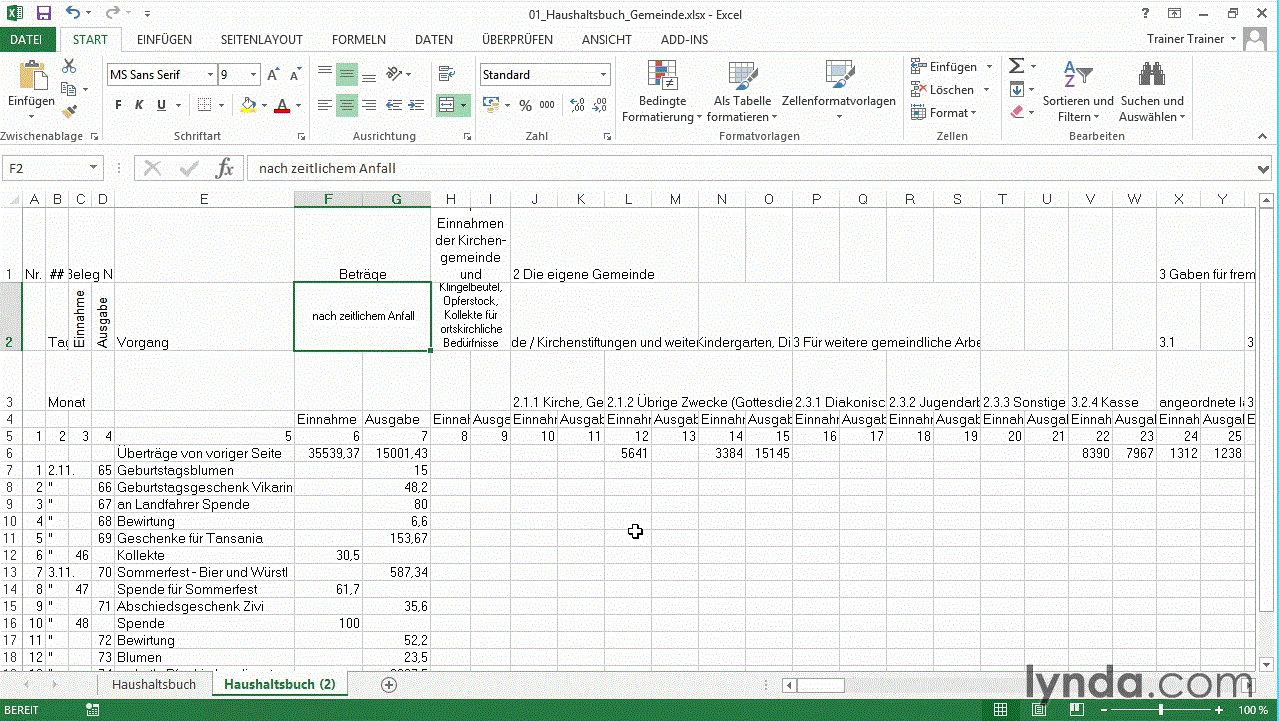Click the wrap text icon

(x=446, y=74)
